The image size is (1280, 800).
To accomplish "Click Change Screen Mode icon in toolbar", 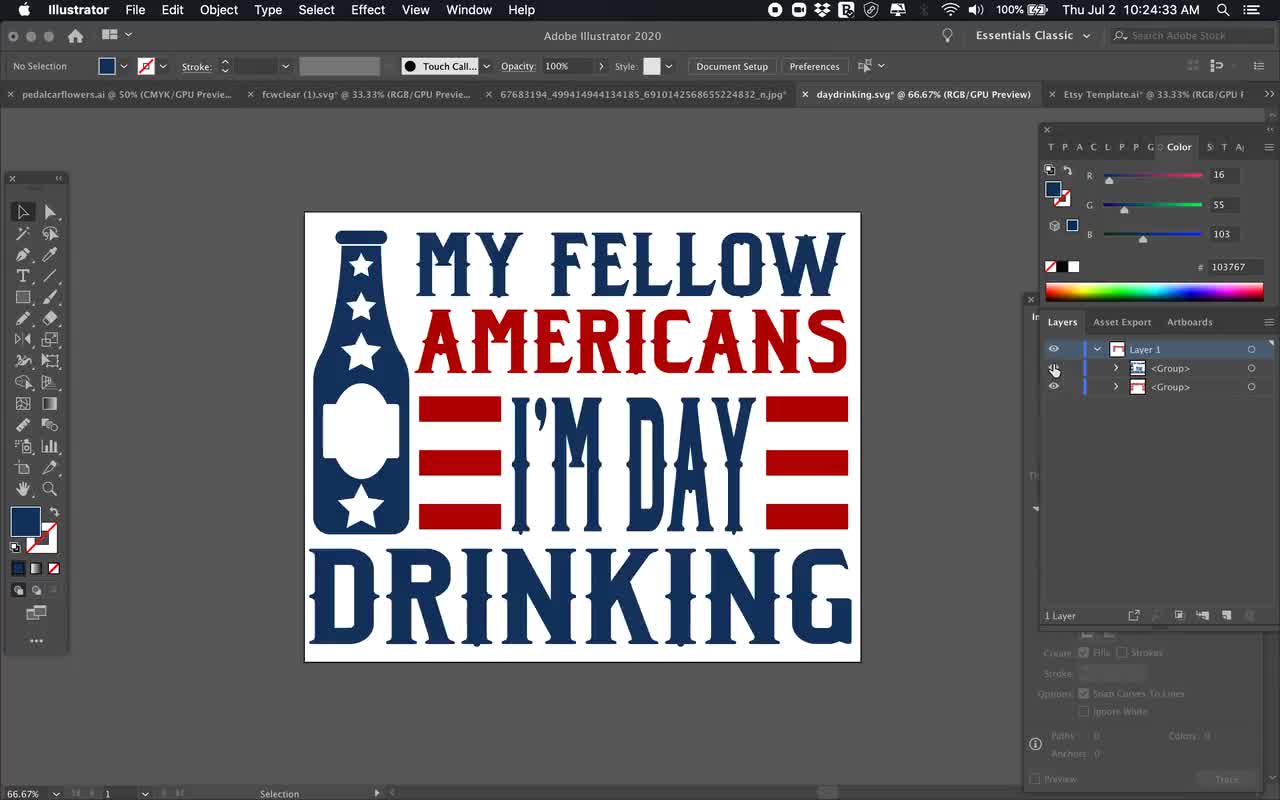I will pos(36,612).
